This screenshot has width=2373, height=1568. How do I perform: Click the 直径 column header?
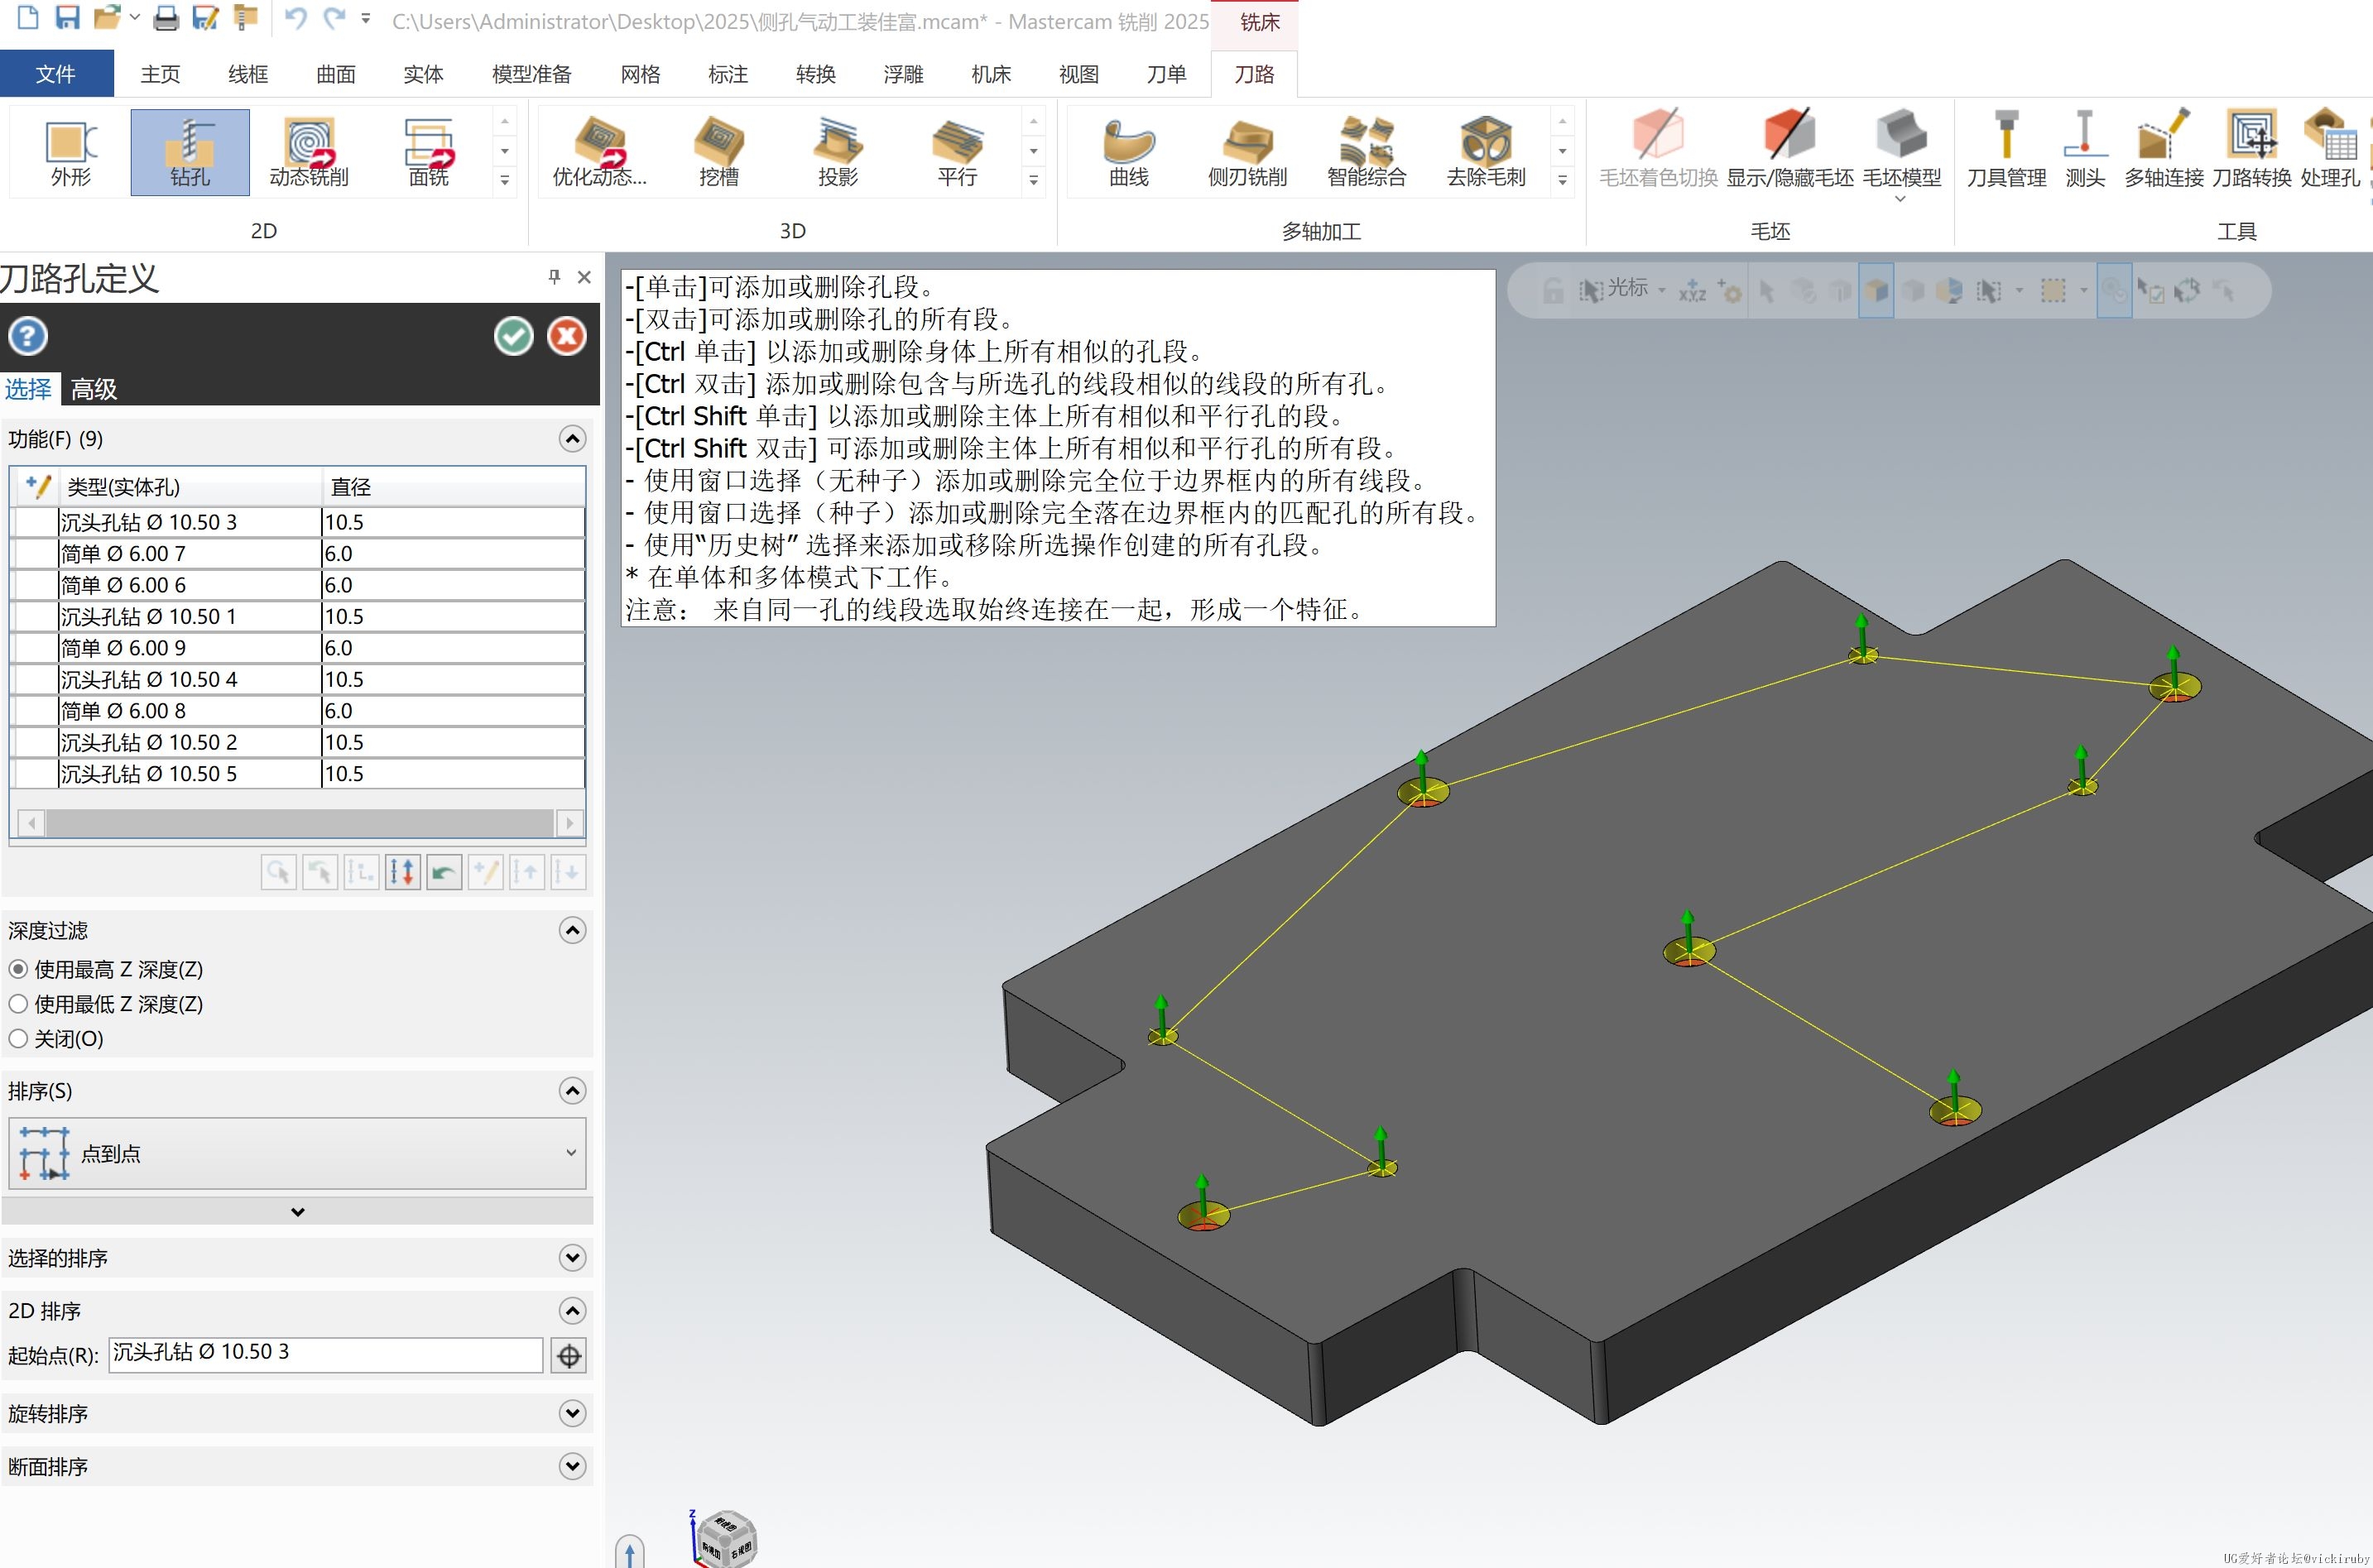pyautogui.click(x=454, y=487)
